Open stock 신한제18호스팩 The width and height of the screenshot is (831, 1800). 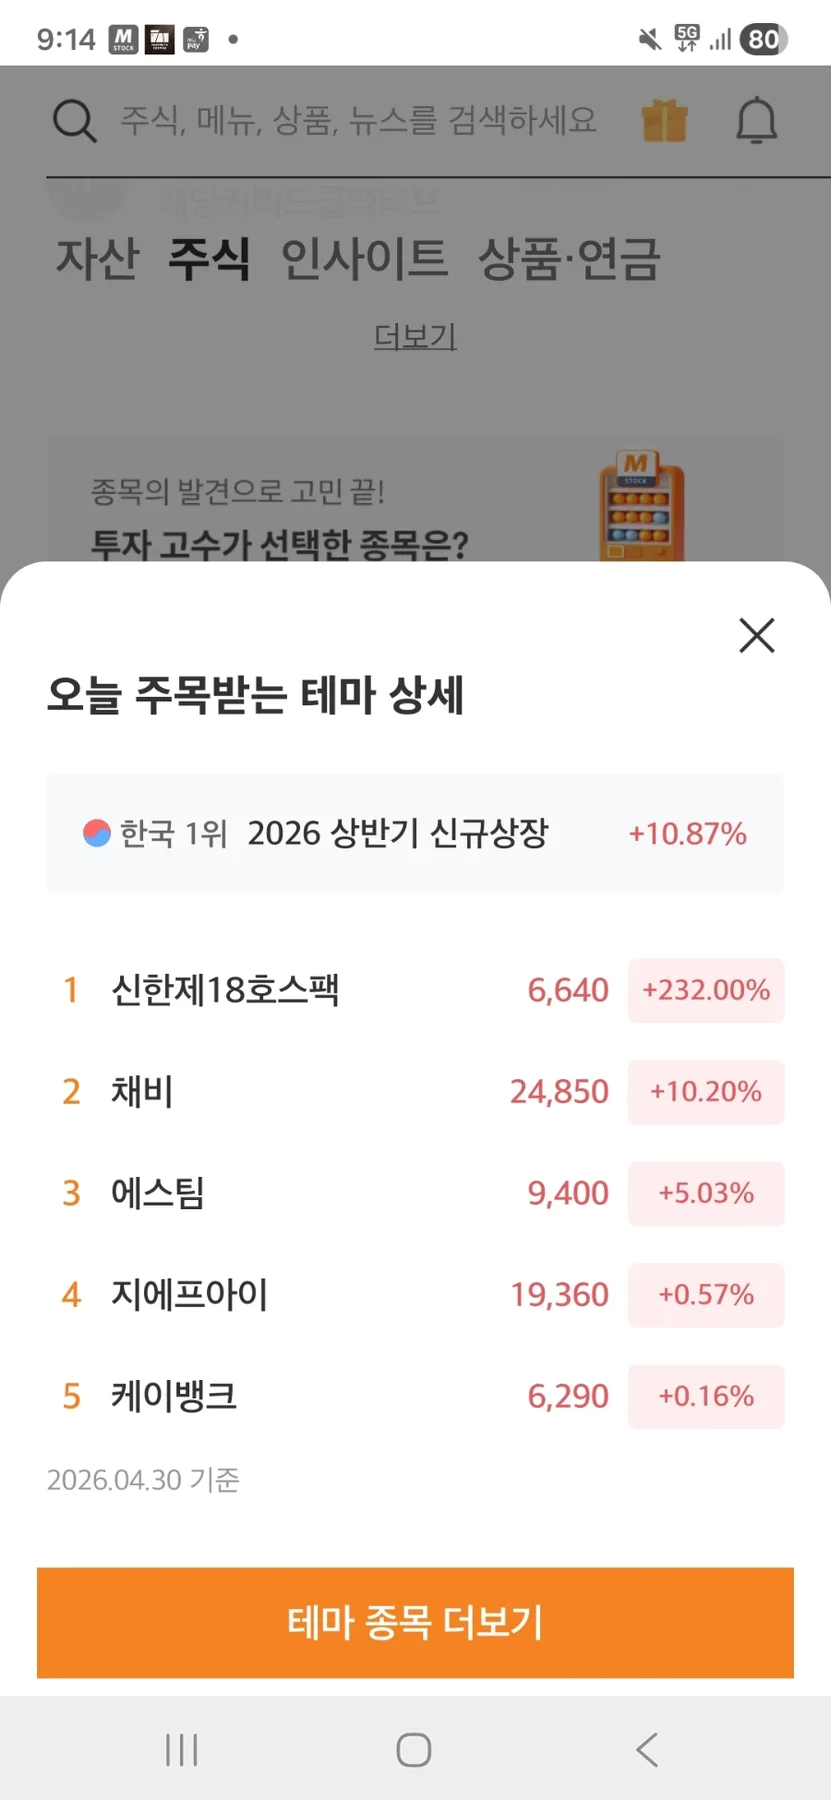coord(415,990)
